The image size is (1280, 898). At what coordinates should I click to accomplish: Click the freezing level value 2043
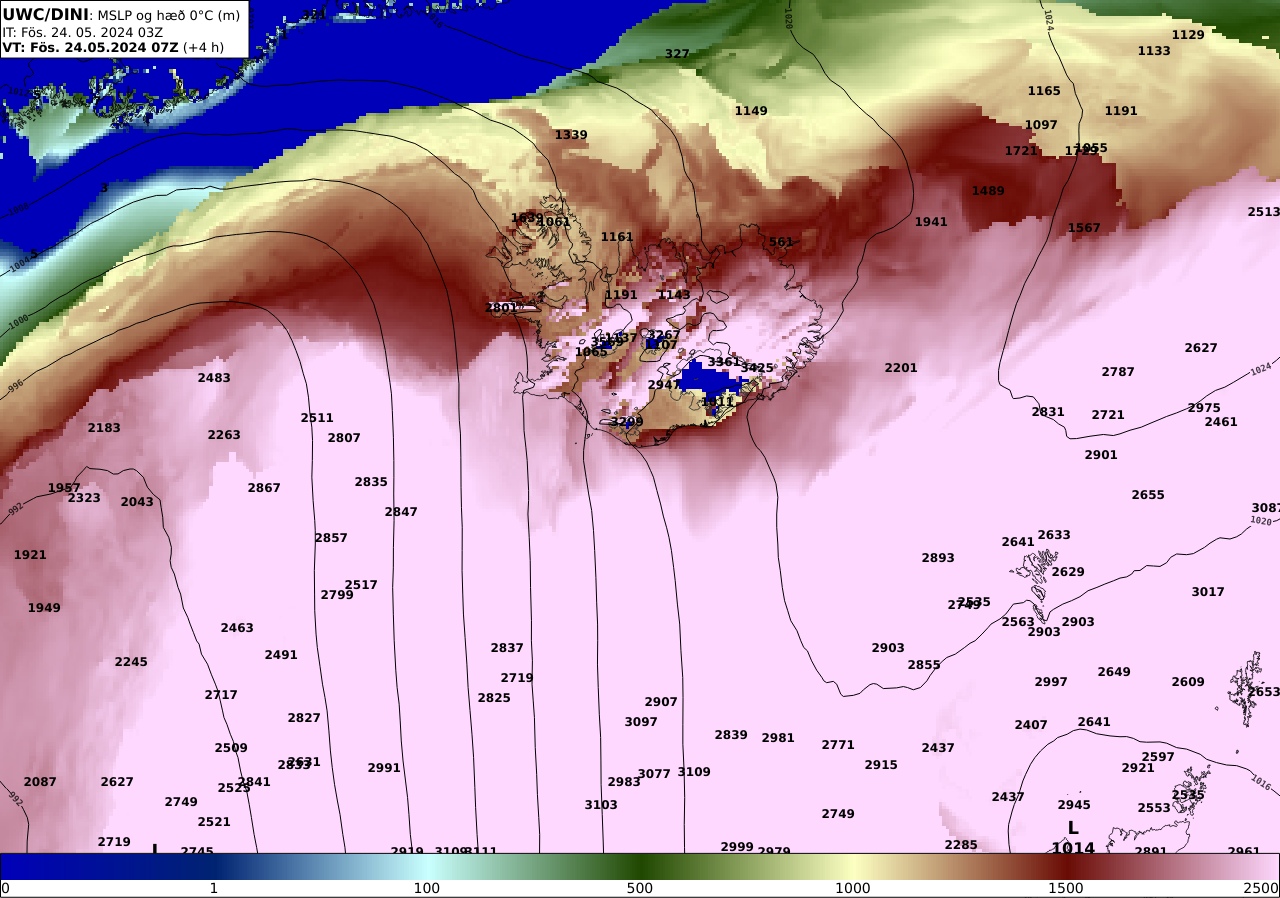[x=137, y=502]
